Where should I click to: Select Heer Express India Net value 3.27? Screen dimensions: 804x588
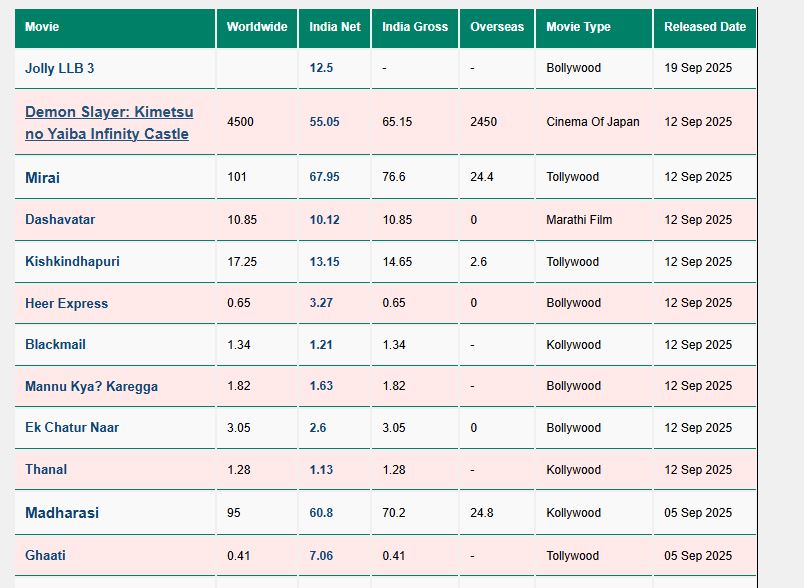click(321, 303)
